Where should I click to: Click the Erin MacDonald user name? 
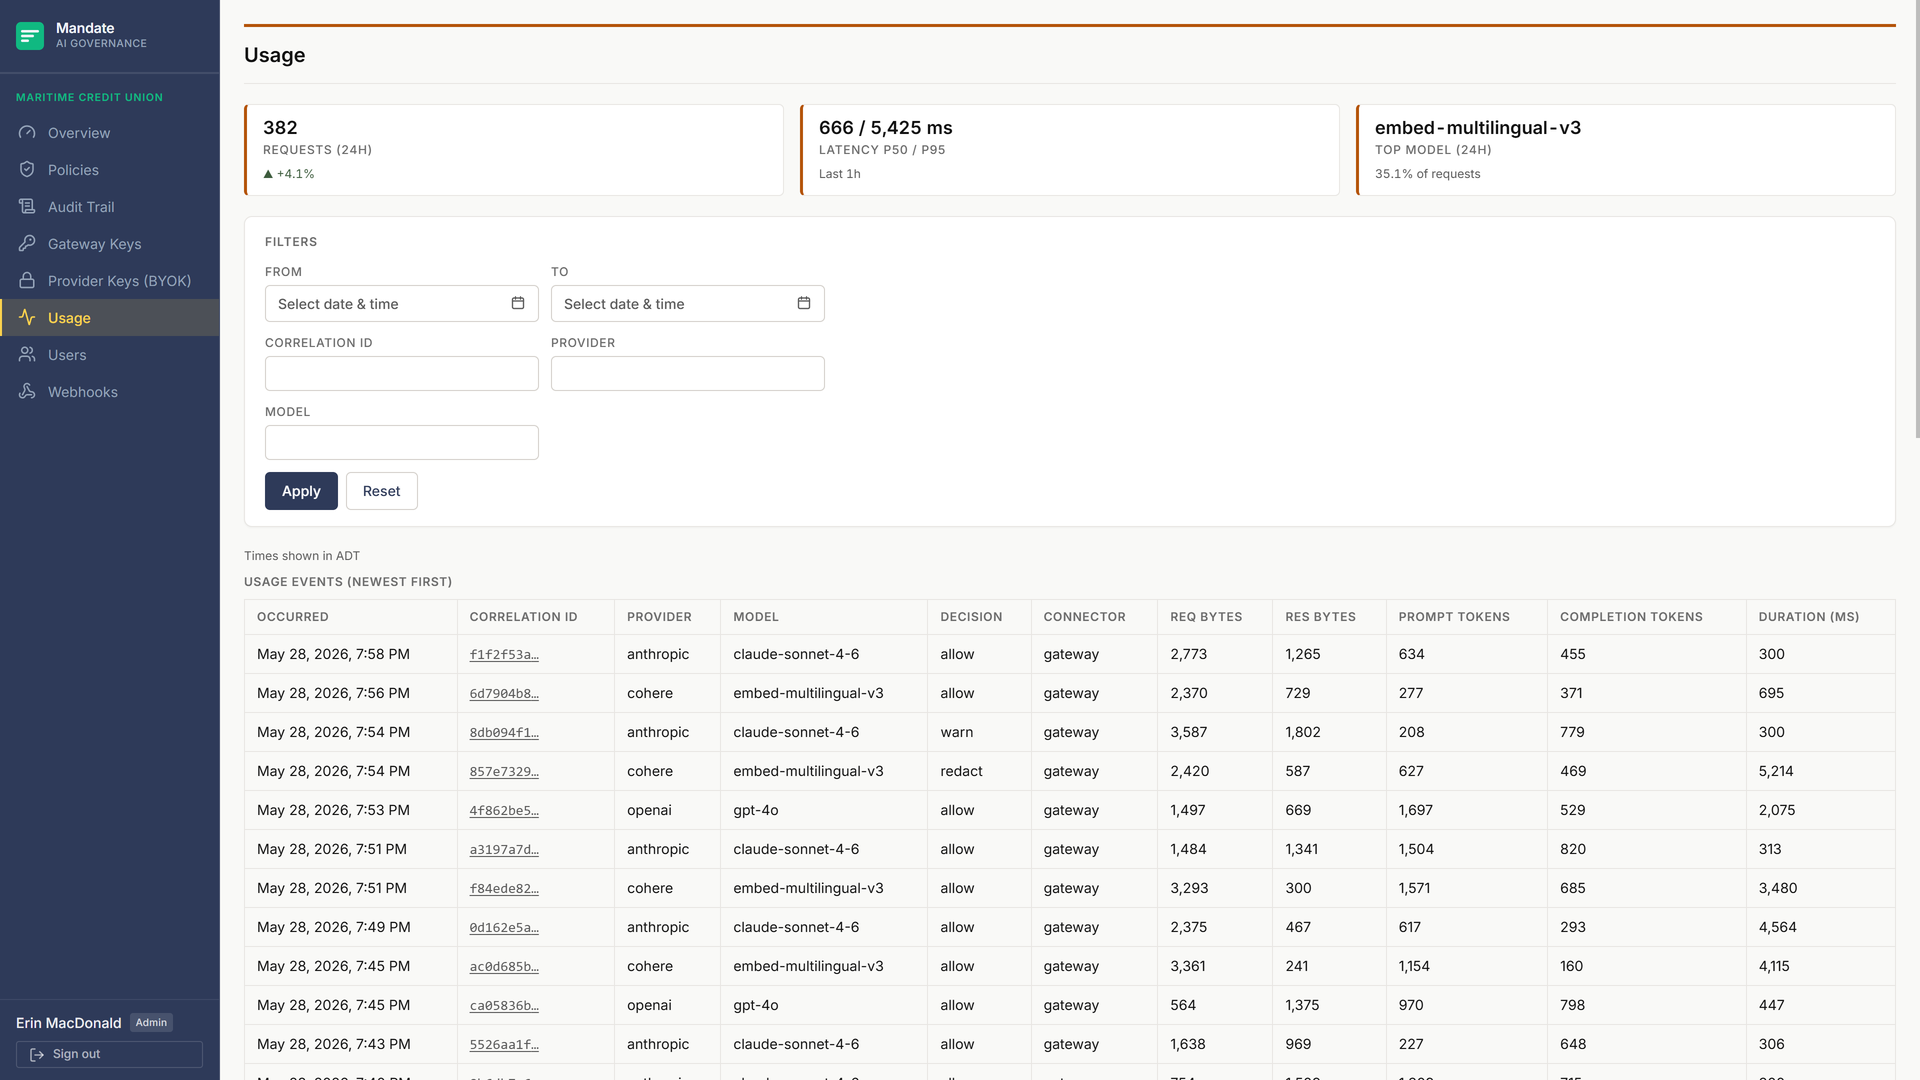click(69, 1023)
